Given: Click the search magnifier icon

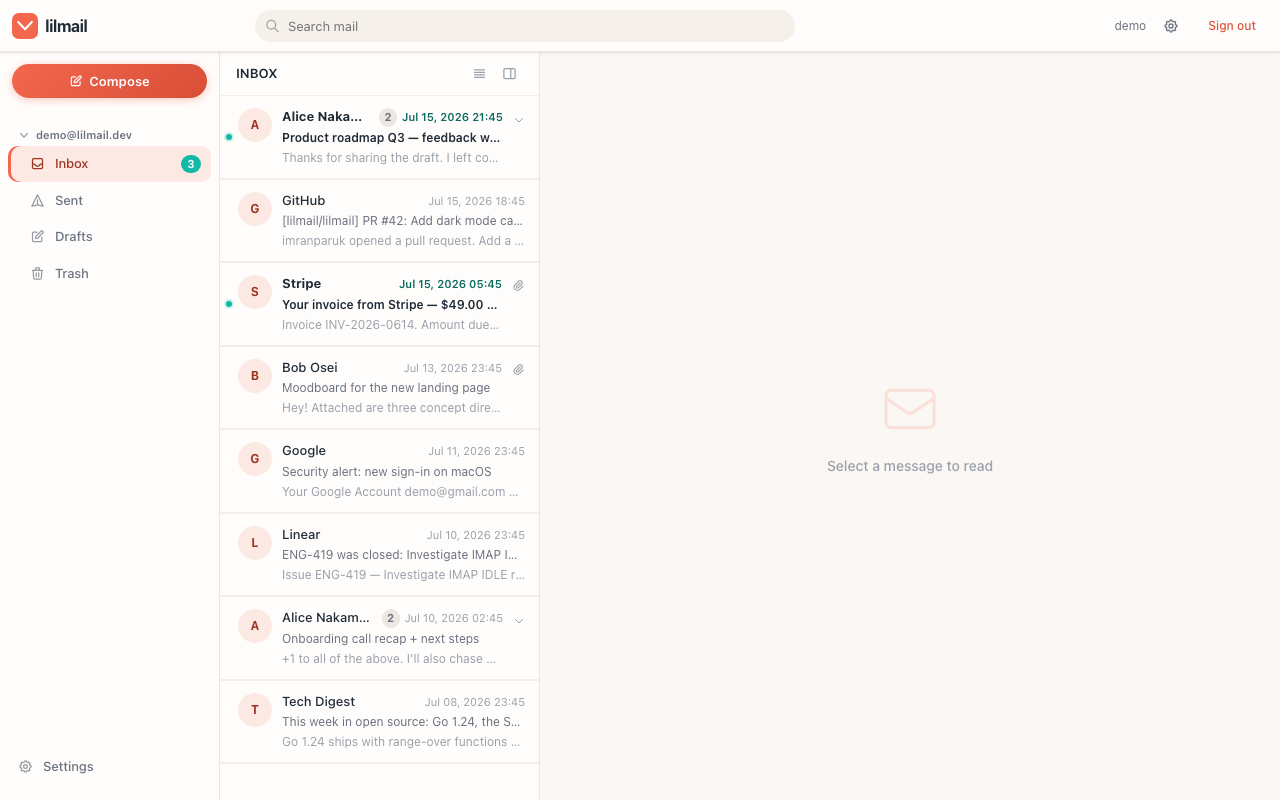Looking at the screenshot, I should tap(272, 26).
